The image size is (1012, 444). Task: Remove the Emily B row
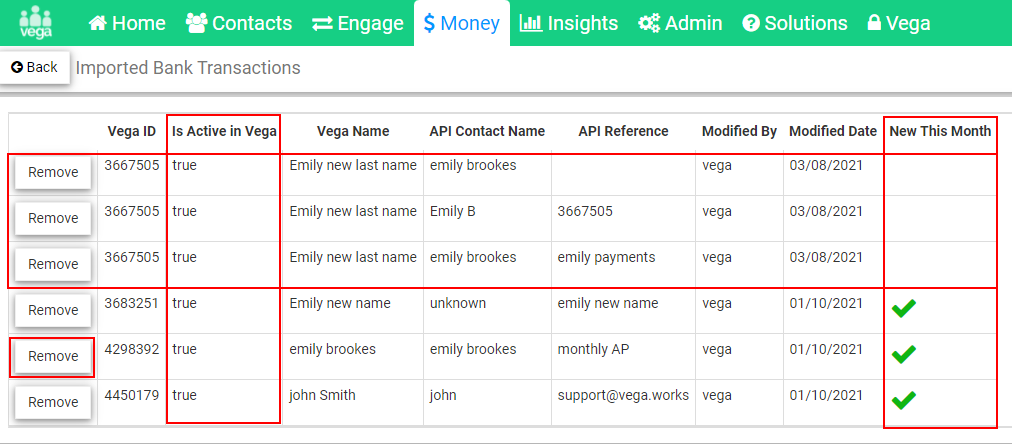click(53, 218)
